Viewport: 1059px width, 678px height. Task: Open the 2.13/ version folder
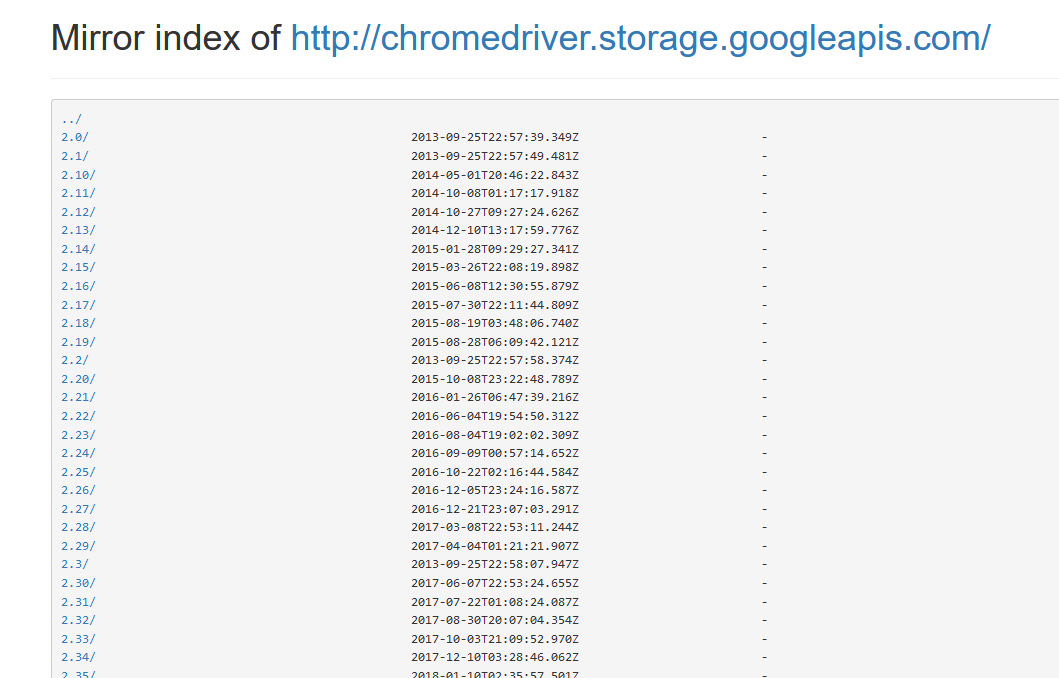pos(71,229)
